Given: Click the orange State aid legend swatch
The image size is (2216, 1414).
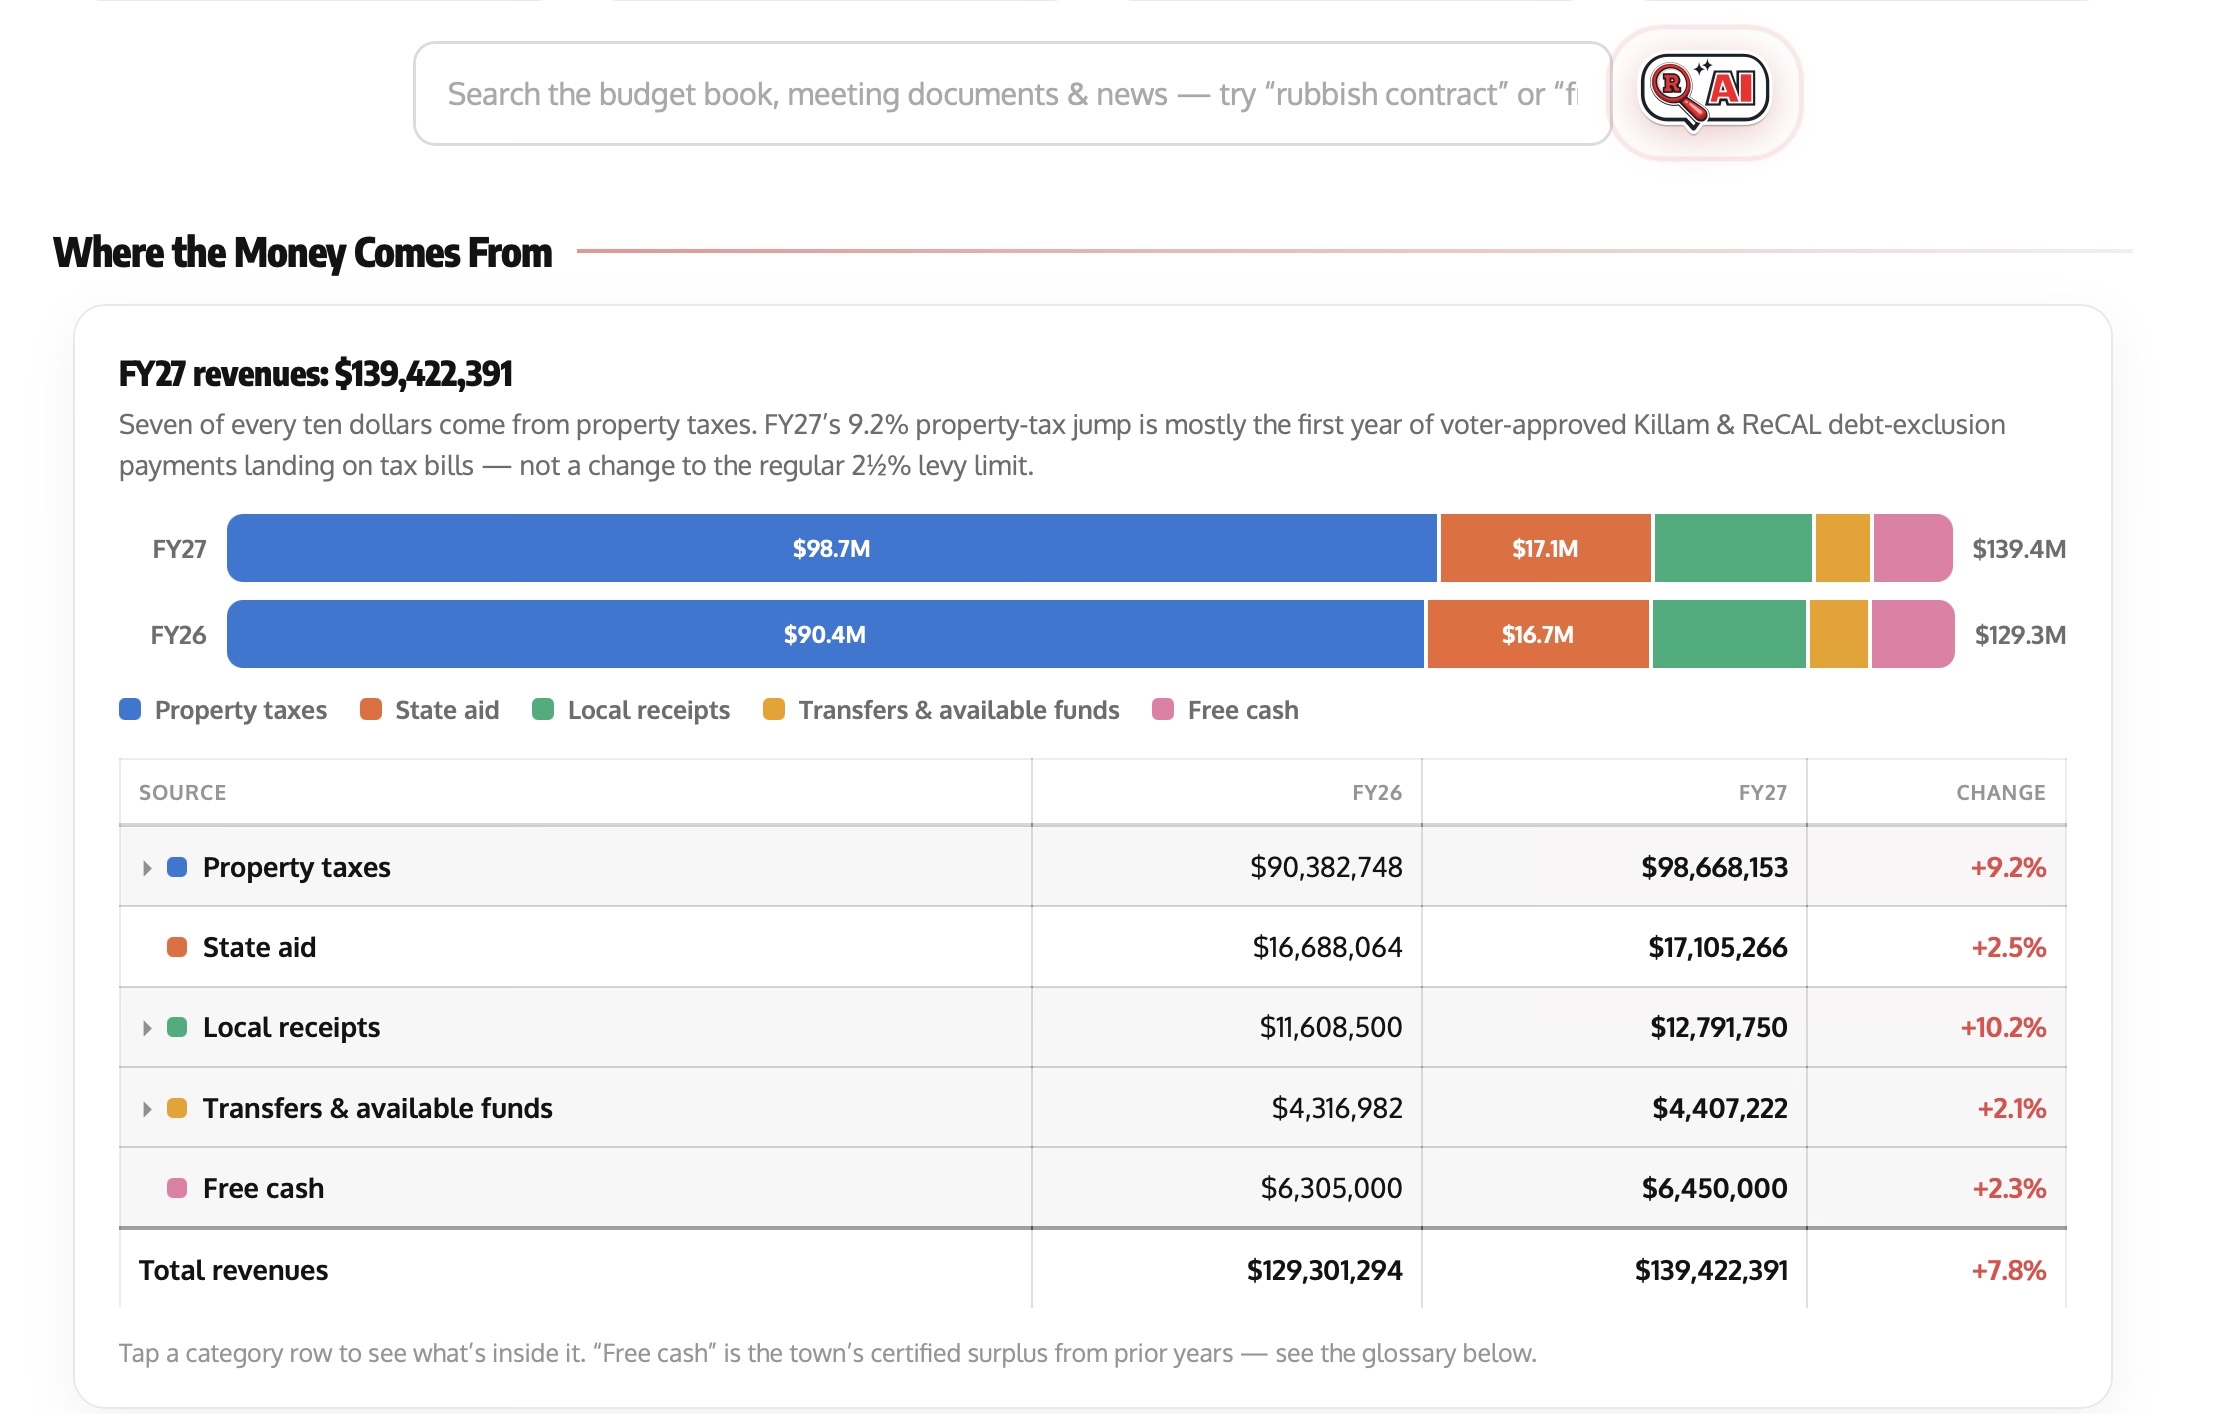Looking at the screenshot, I should pyautogui.click(x=371, y=710).
